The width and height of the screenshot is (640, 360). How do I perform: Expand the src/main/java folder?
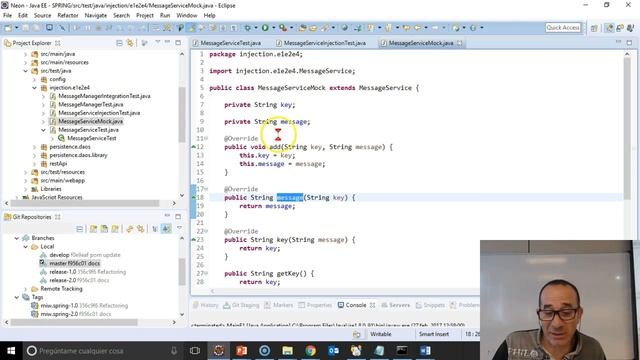pos(26,54)
